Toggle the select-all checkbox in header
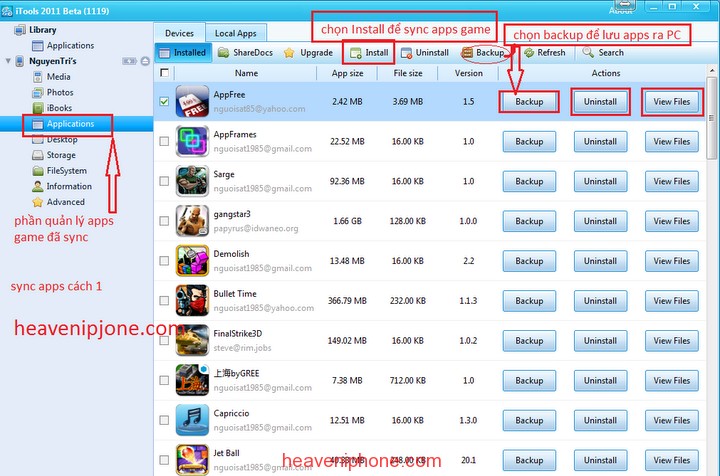 click(164, 73)
